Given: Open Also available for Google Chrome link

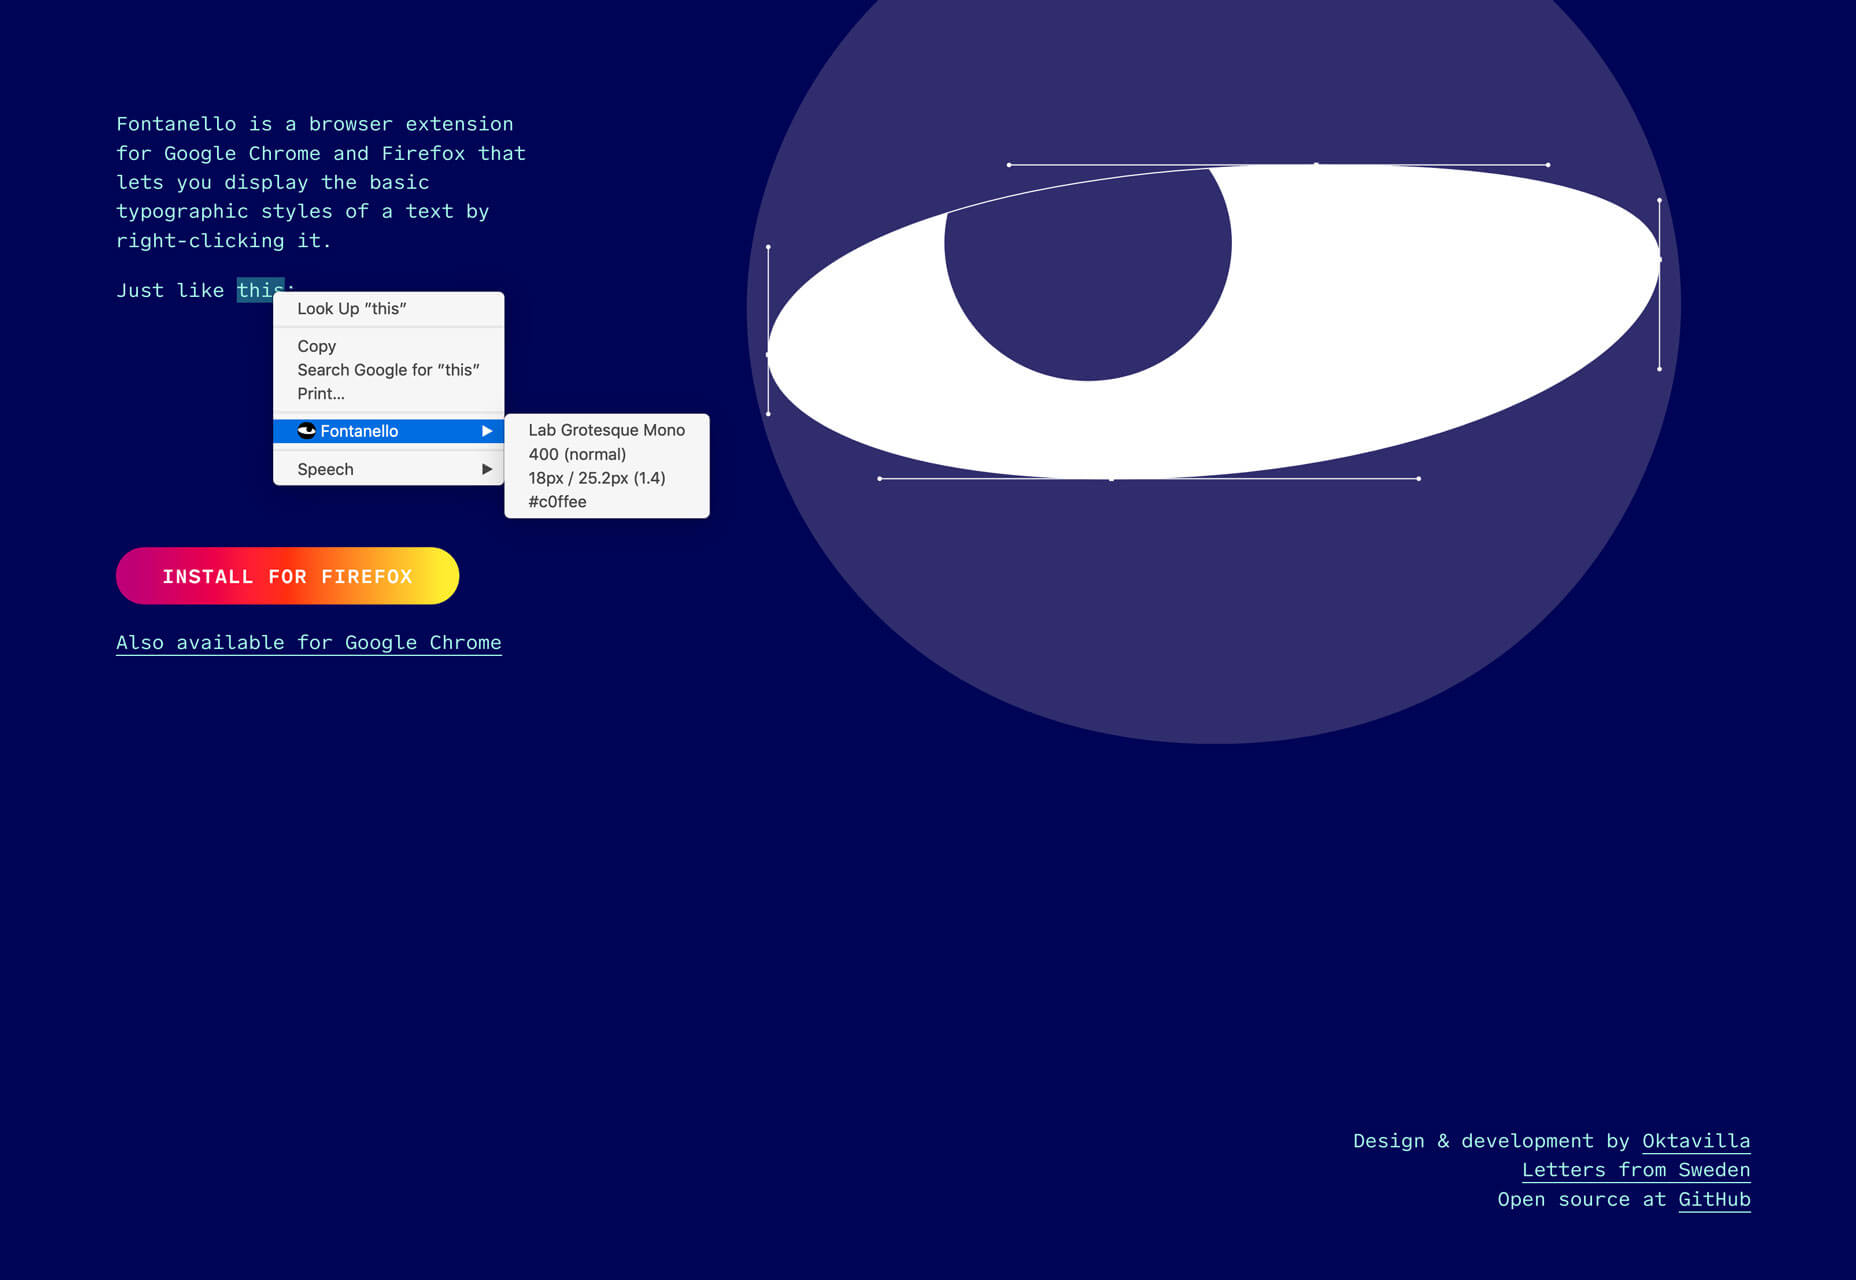Looking at the screenshot, I should (309, 643).
